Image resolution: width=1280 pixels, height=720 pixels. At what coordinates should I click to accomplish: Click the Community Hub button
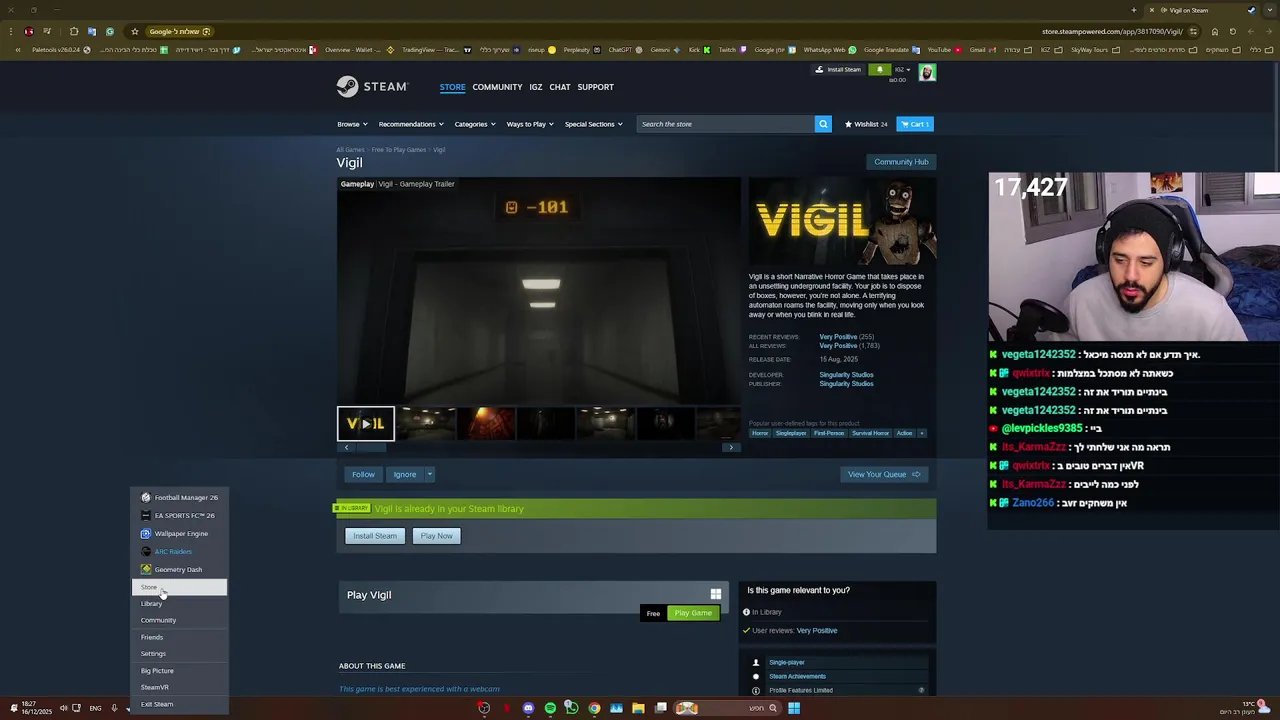pos(901,162)
